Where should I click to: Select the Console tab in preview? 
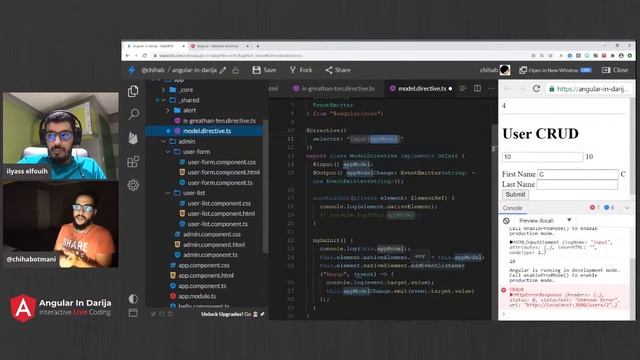click(513, 208)
